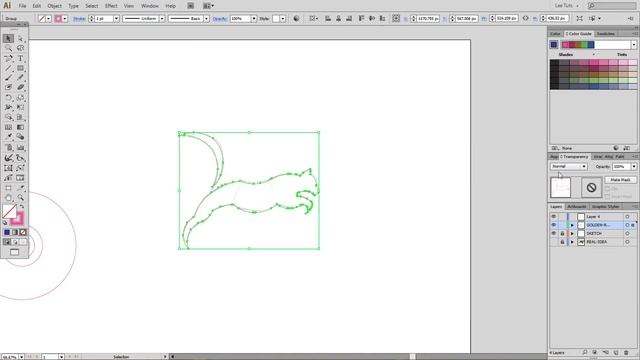Select the Hand tool
The image size is (640, 360).
pos(9,198)
